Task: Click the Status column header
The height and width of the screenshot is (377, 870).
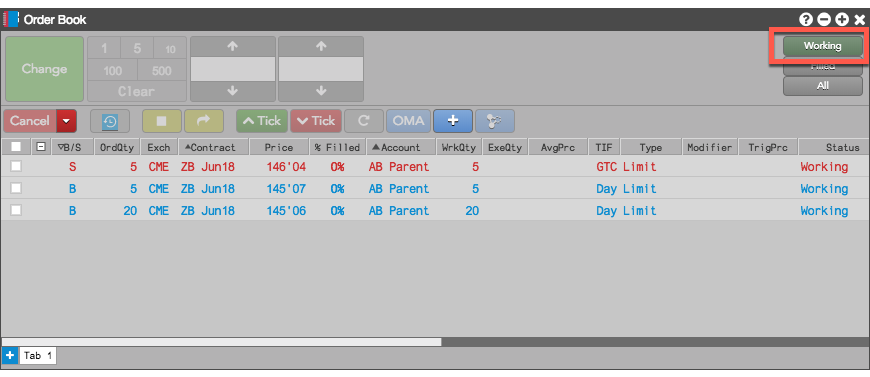Action: point(834,147)
